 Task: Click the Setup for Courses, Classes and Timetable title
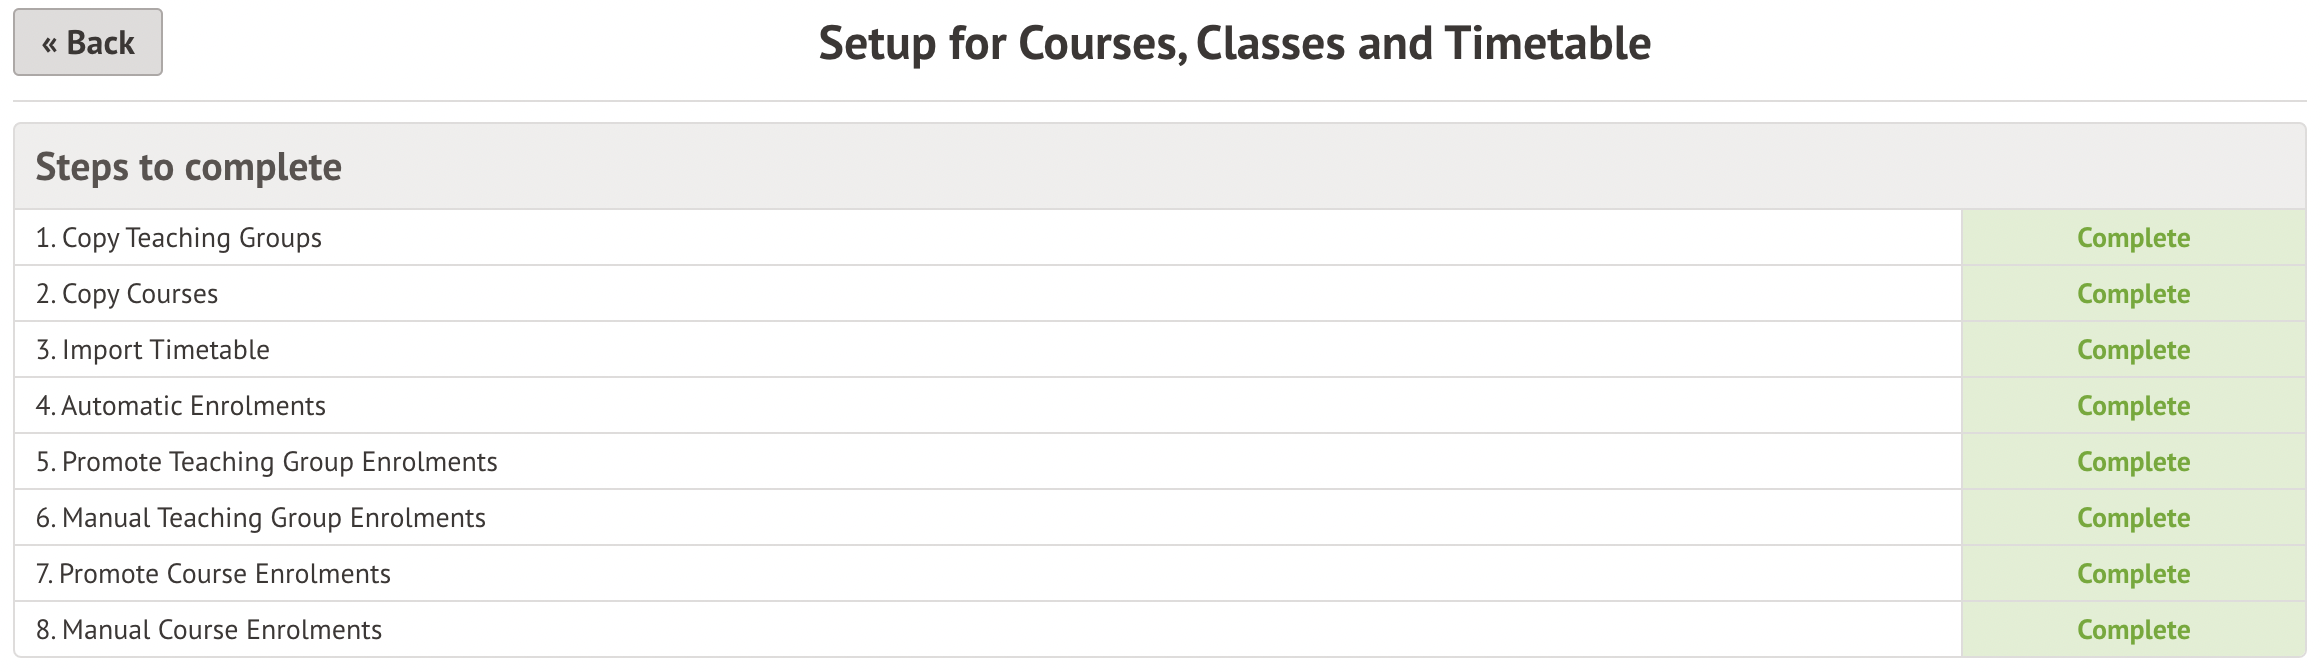(x=1234, y=44)
